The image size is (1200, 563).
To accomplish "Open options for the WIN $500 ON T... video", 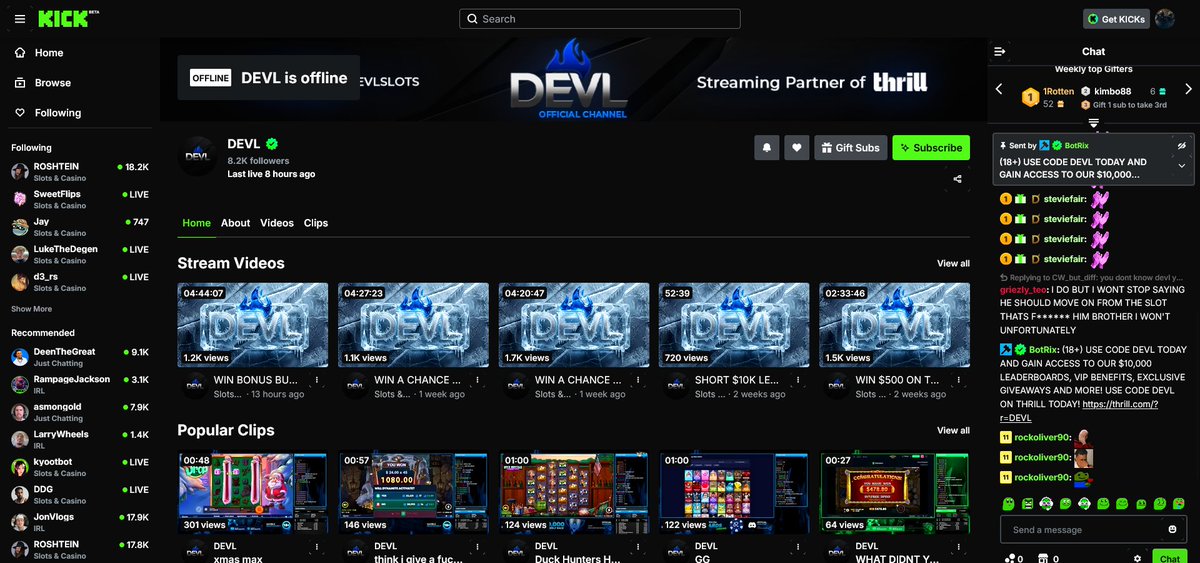I will [959, 379].
